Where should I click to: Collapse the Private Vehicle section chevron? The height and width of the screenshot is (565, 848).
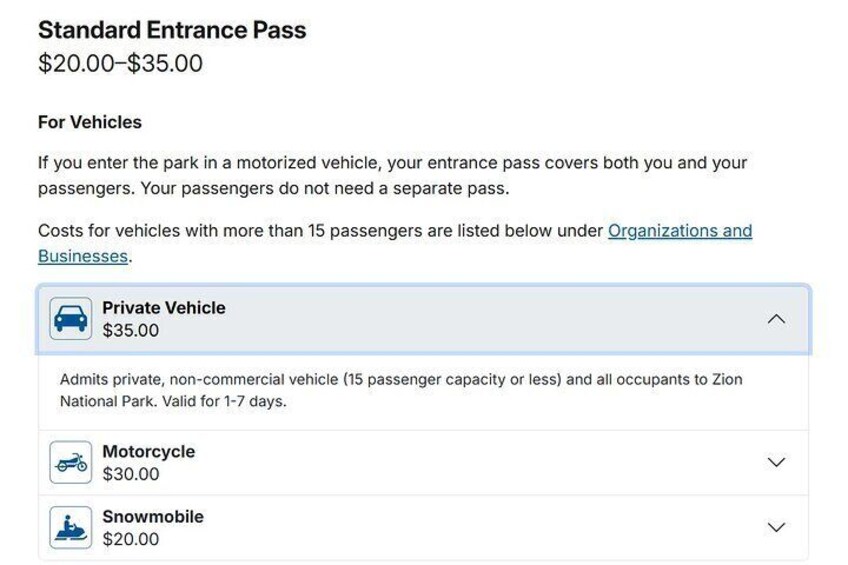point(776,319)
